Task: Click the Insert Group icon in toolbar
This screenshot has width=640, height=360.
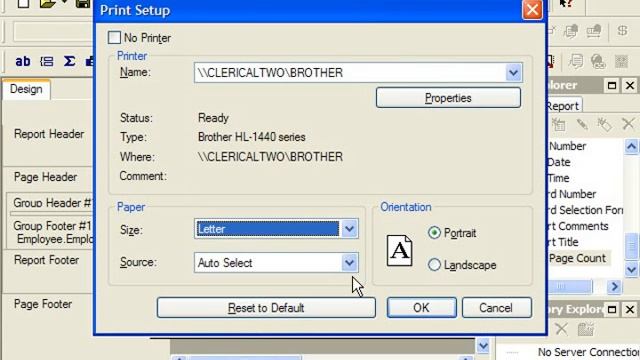Action: [x=47, y=62]
